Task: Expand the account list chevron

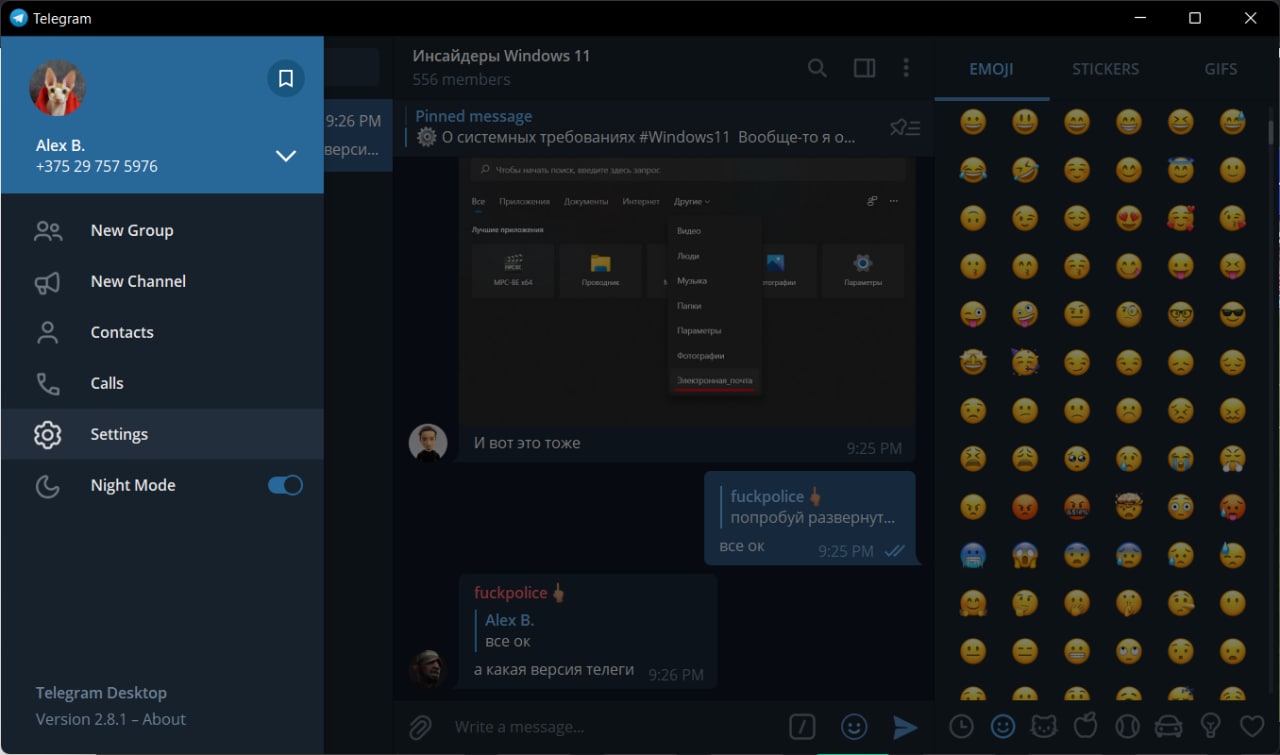Action: 286,156
